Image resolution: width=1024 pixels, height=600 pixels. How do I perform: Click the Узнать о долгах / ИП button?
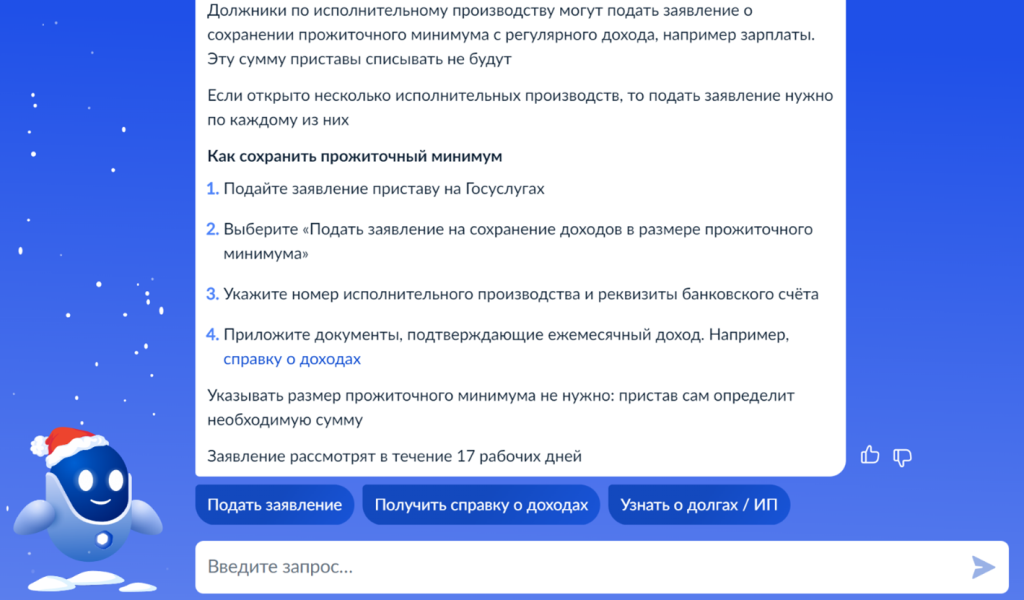point(698,504)
